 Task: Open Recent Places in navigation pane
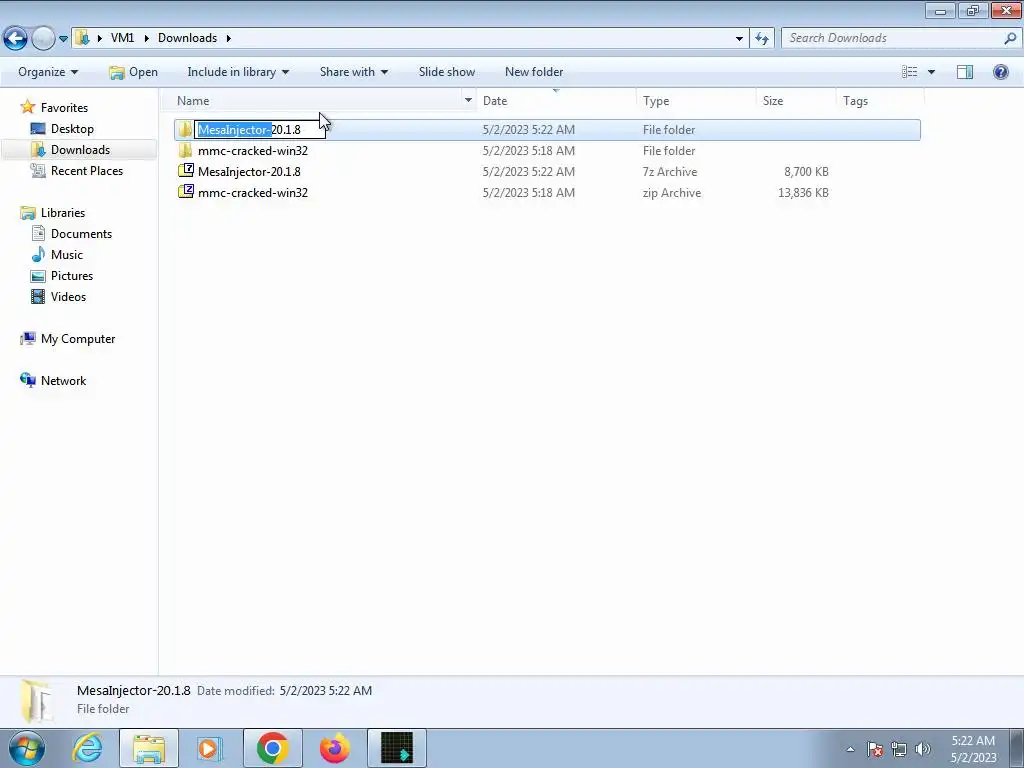pyautogui.click(x=87, y=170)
